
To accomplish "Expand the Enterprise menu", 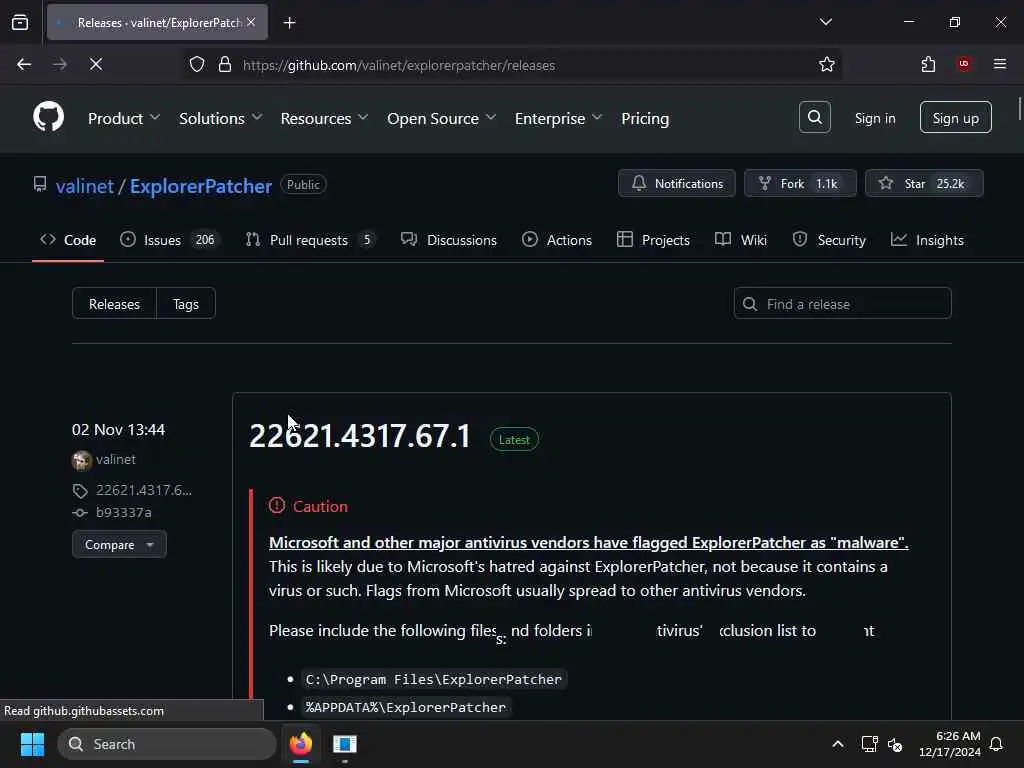I will [558, 118].
